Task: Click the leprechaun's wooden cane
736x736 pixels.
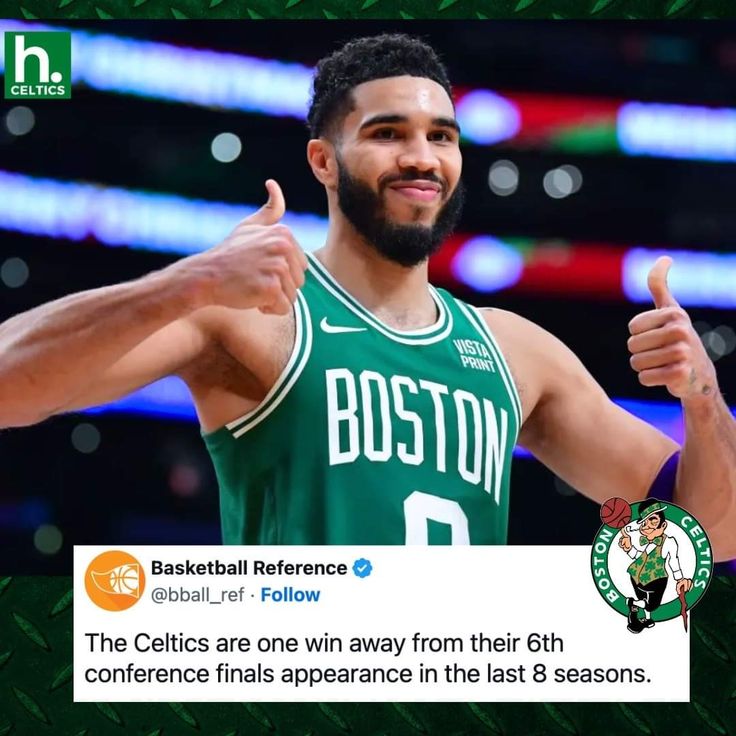Action: pos(683,606)
